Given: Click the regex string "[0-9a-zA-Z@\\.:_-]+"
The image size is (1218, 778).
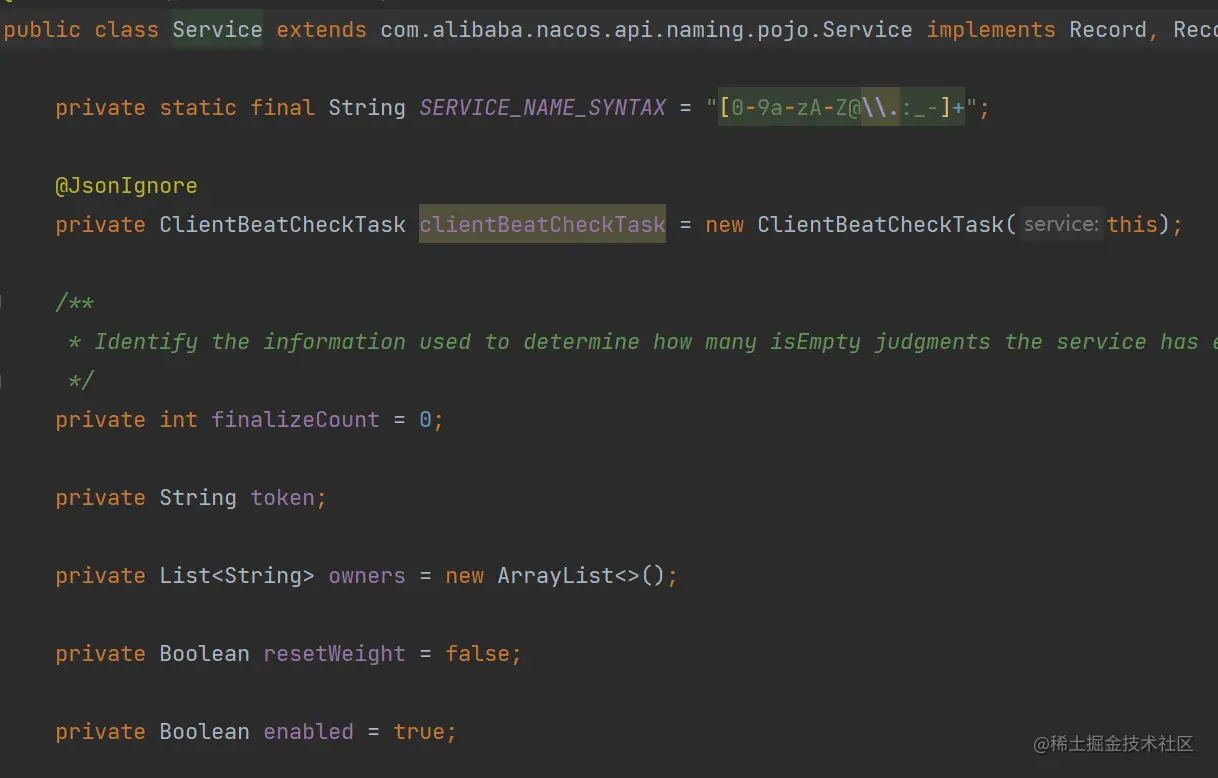Looking at the screenshot, I should (842, 108).
